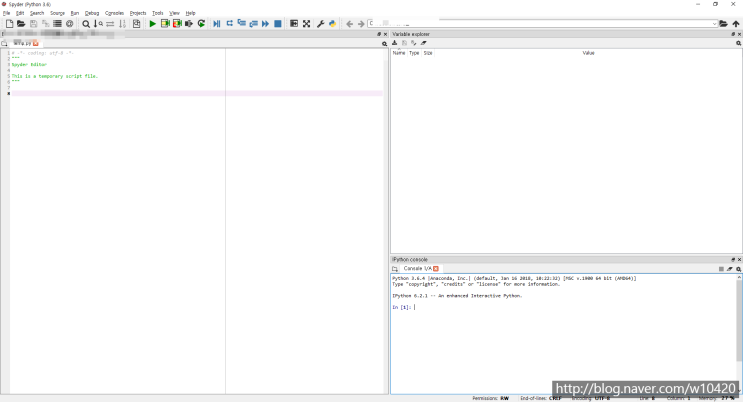Close the temp.py editor tab

pyautogui.click(x=36, y=43)
